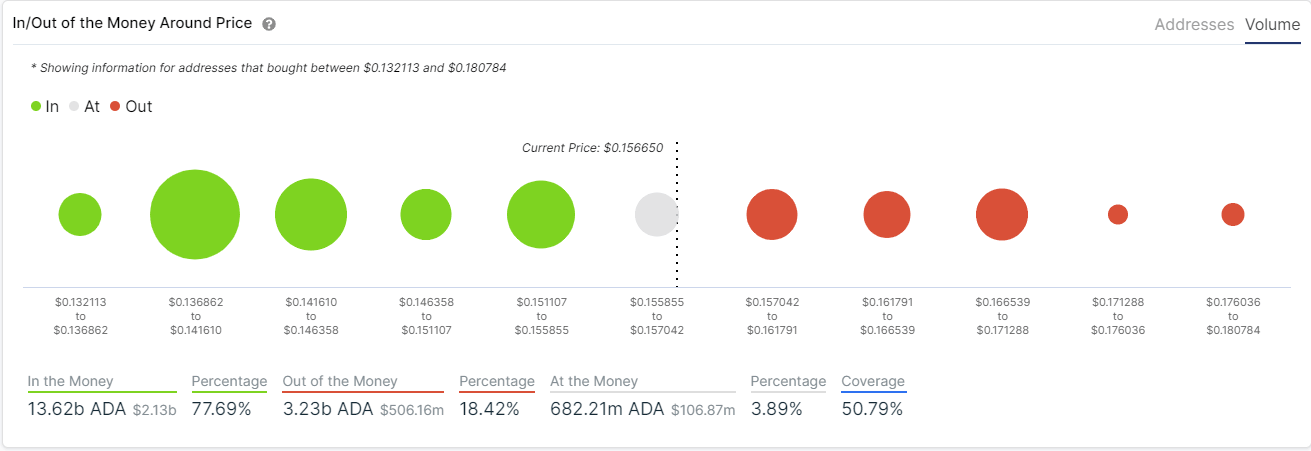Click green bubble for $0.132113 to $0.136862
1311x451 pixels.
click(80, 215)
